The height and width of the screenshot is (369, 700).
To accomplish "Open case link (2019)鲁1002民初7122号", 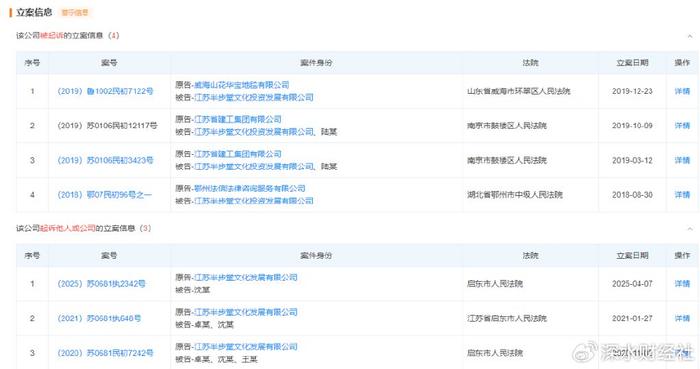I will pyautogui.click(x=105, y=91).
